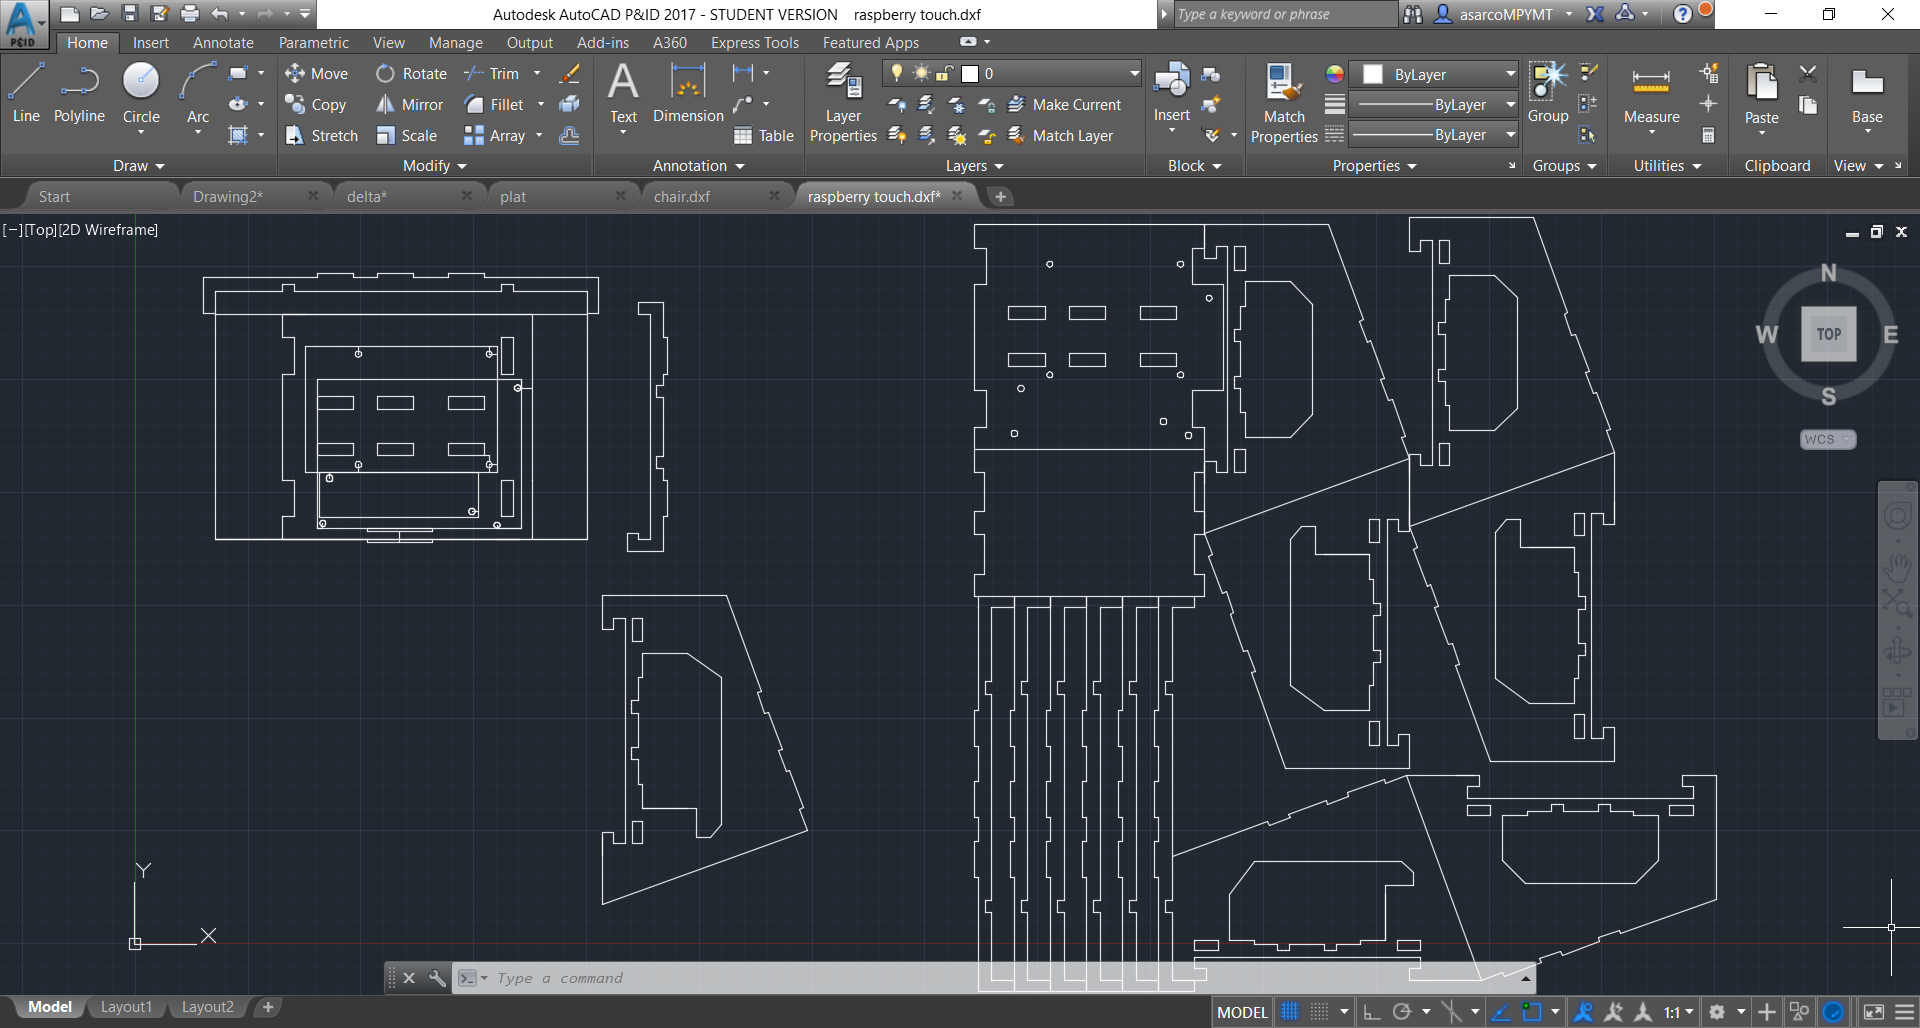
Task: Click the keyword search box
Action: click(1284, 14)
